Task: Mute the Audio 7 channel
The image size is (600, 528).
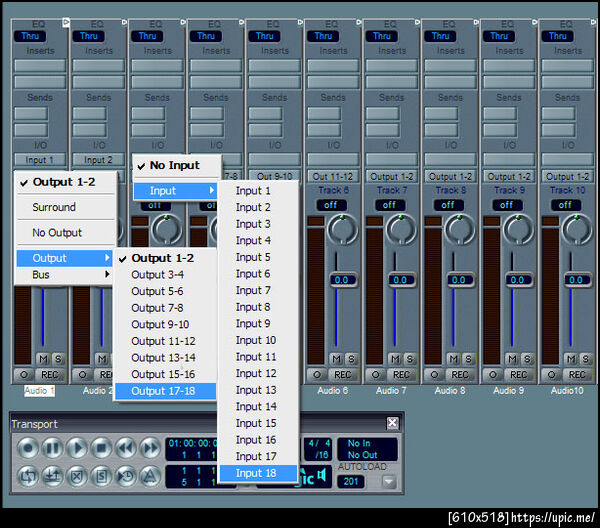Action: [394, 358]
